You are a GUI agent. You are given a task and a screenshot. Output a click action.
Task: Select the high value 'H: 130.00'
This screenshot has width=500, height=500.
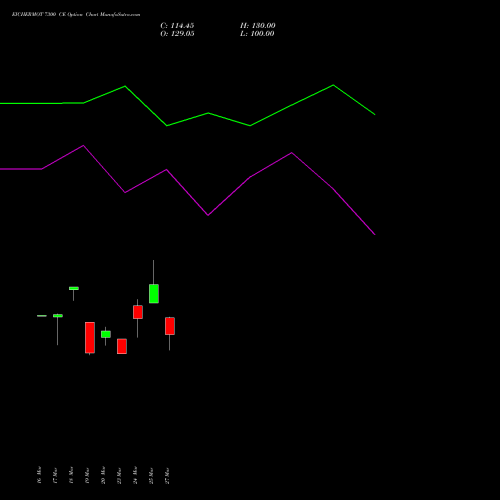[258, 26]
